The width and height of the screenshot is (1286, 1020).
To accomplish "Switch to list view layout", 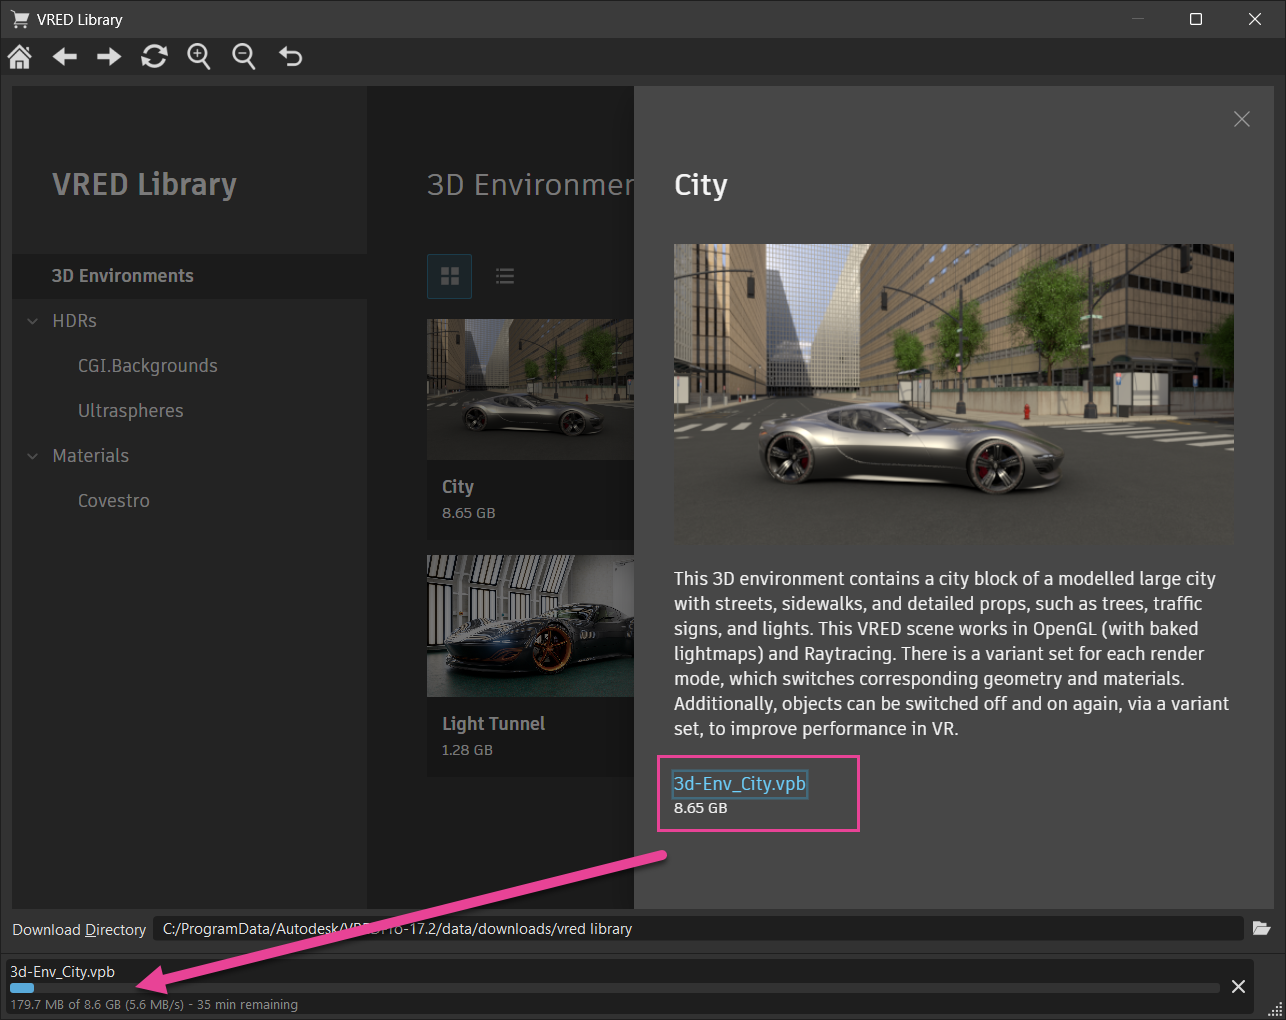I will (505, 276).
